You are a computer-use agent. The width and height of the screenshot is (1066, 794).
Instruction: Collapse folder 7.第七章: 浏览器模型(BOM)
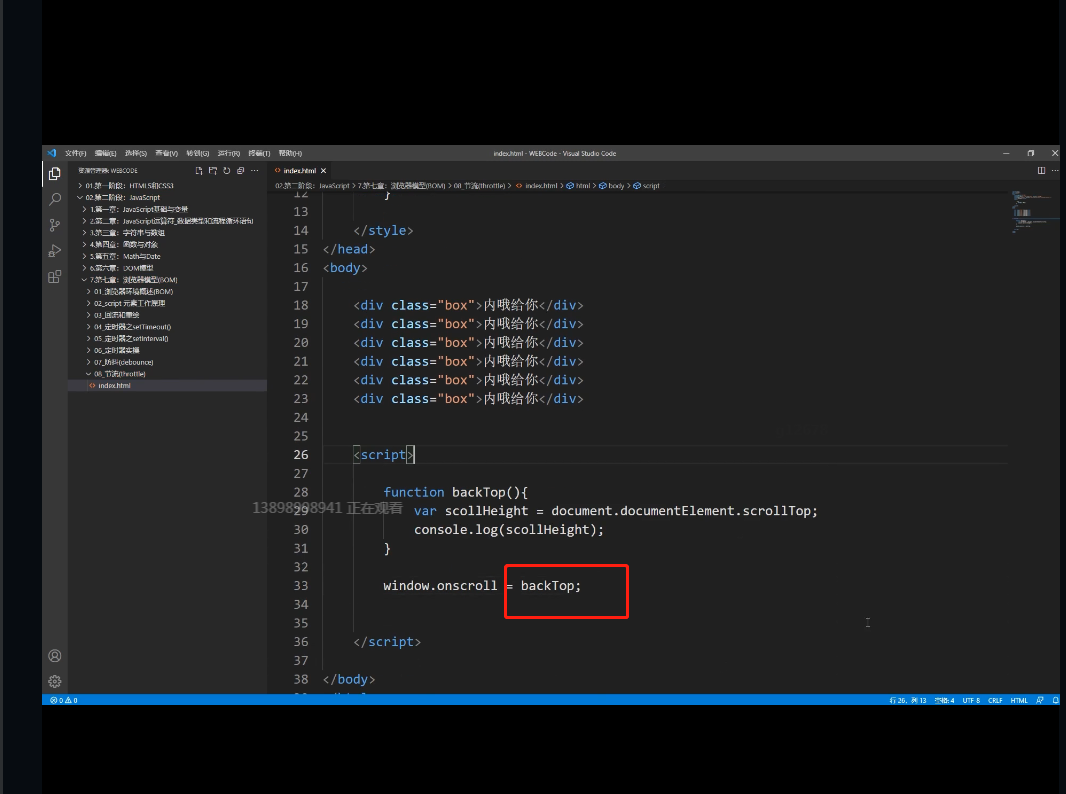click(x=167, y=279)
